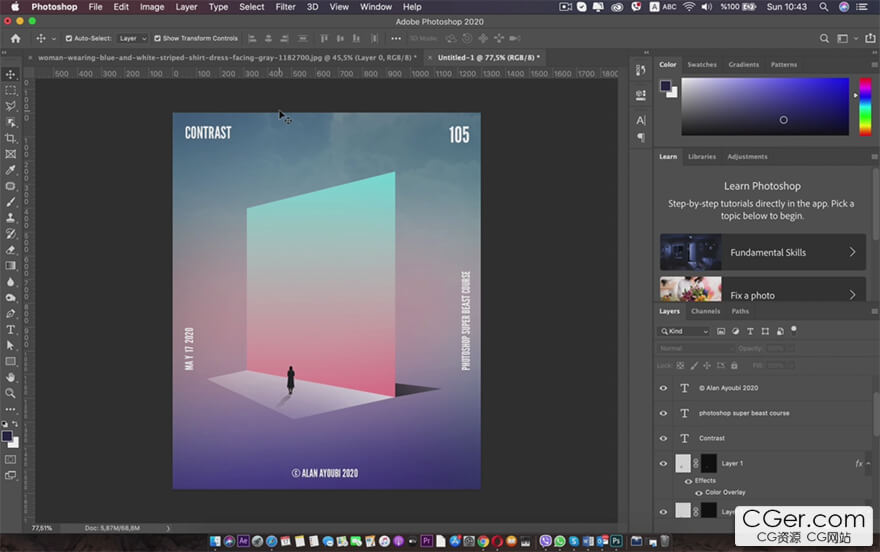Click the zoom percentage field 77,51%
880x552 pixels.
[42, 528]
